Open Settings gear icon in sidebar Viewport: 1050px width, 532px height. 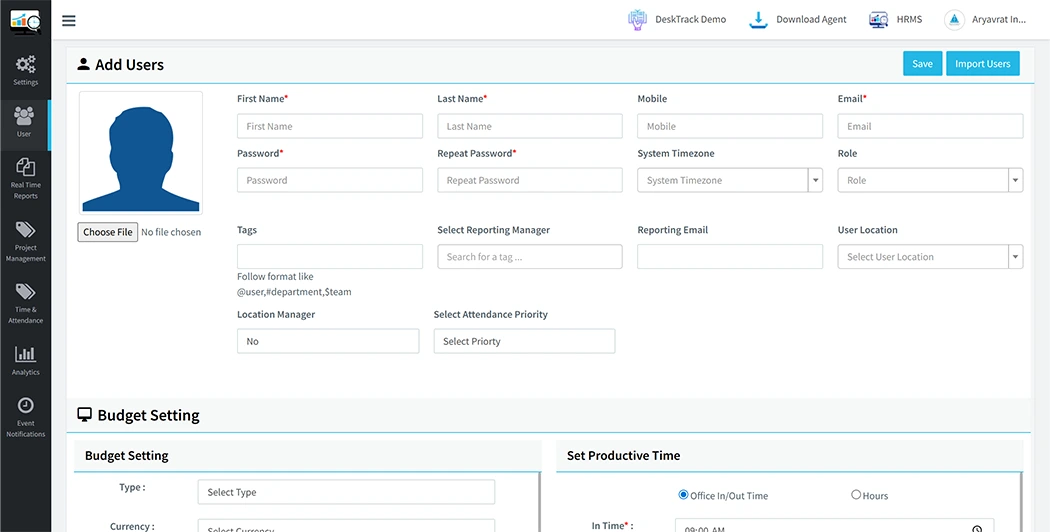(x=25, y=64)
